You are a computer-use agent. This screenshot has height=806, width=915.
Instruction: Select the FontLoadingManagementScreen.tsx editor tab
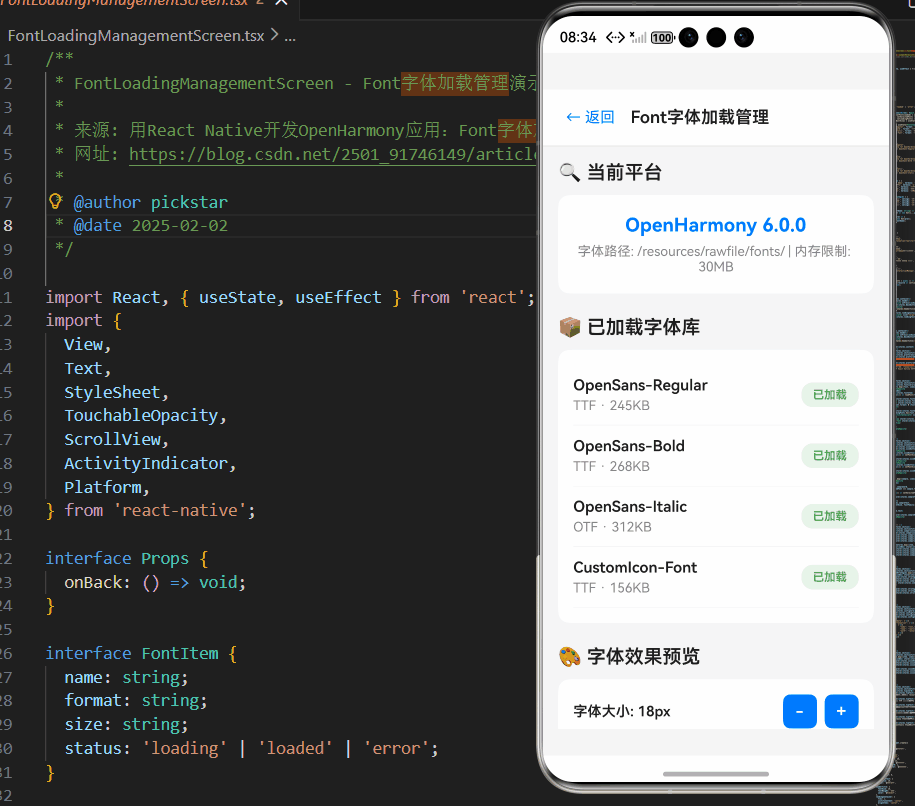pos(149,5)
